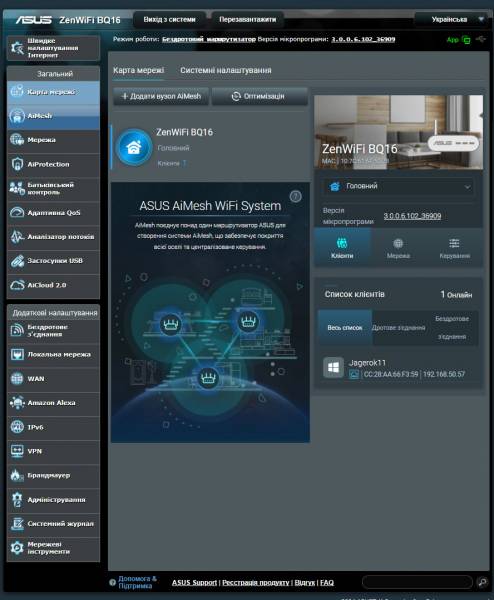Click the USB status icon in header

point(481,39)
